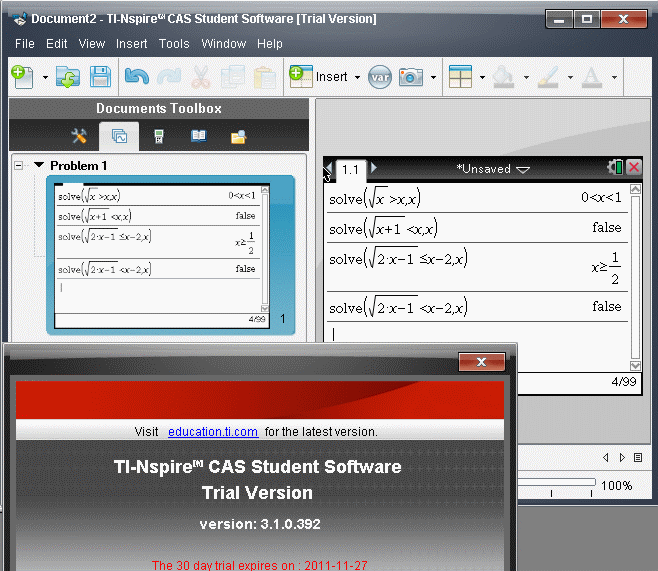Click the fill color bucket icon
This screenshot has height=571, width=658.
tap(504, 77)
